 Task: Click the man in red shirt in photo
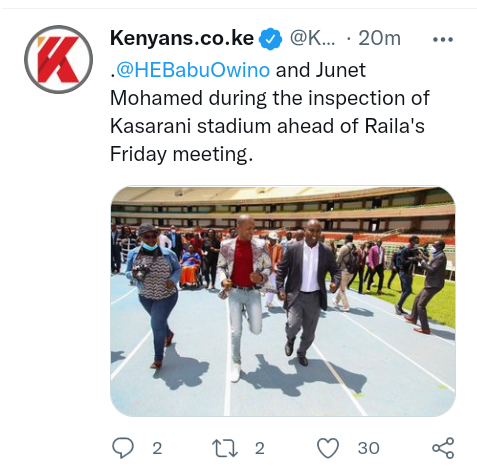(x=244, y=297)
